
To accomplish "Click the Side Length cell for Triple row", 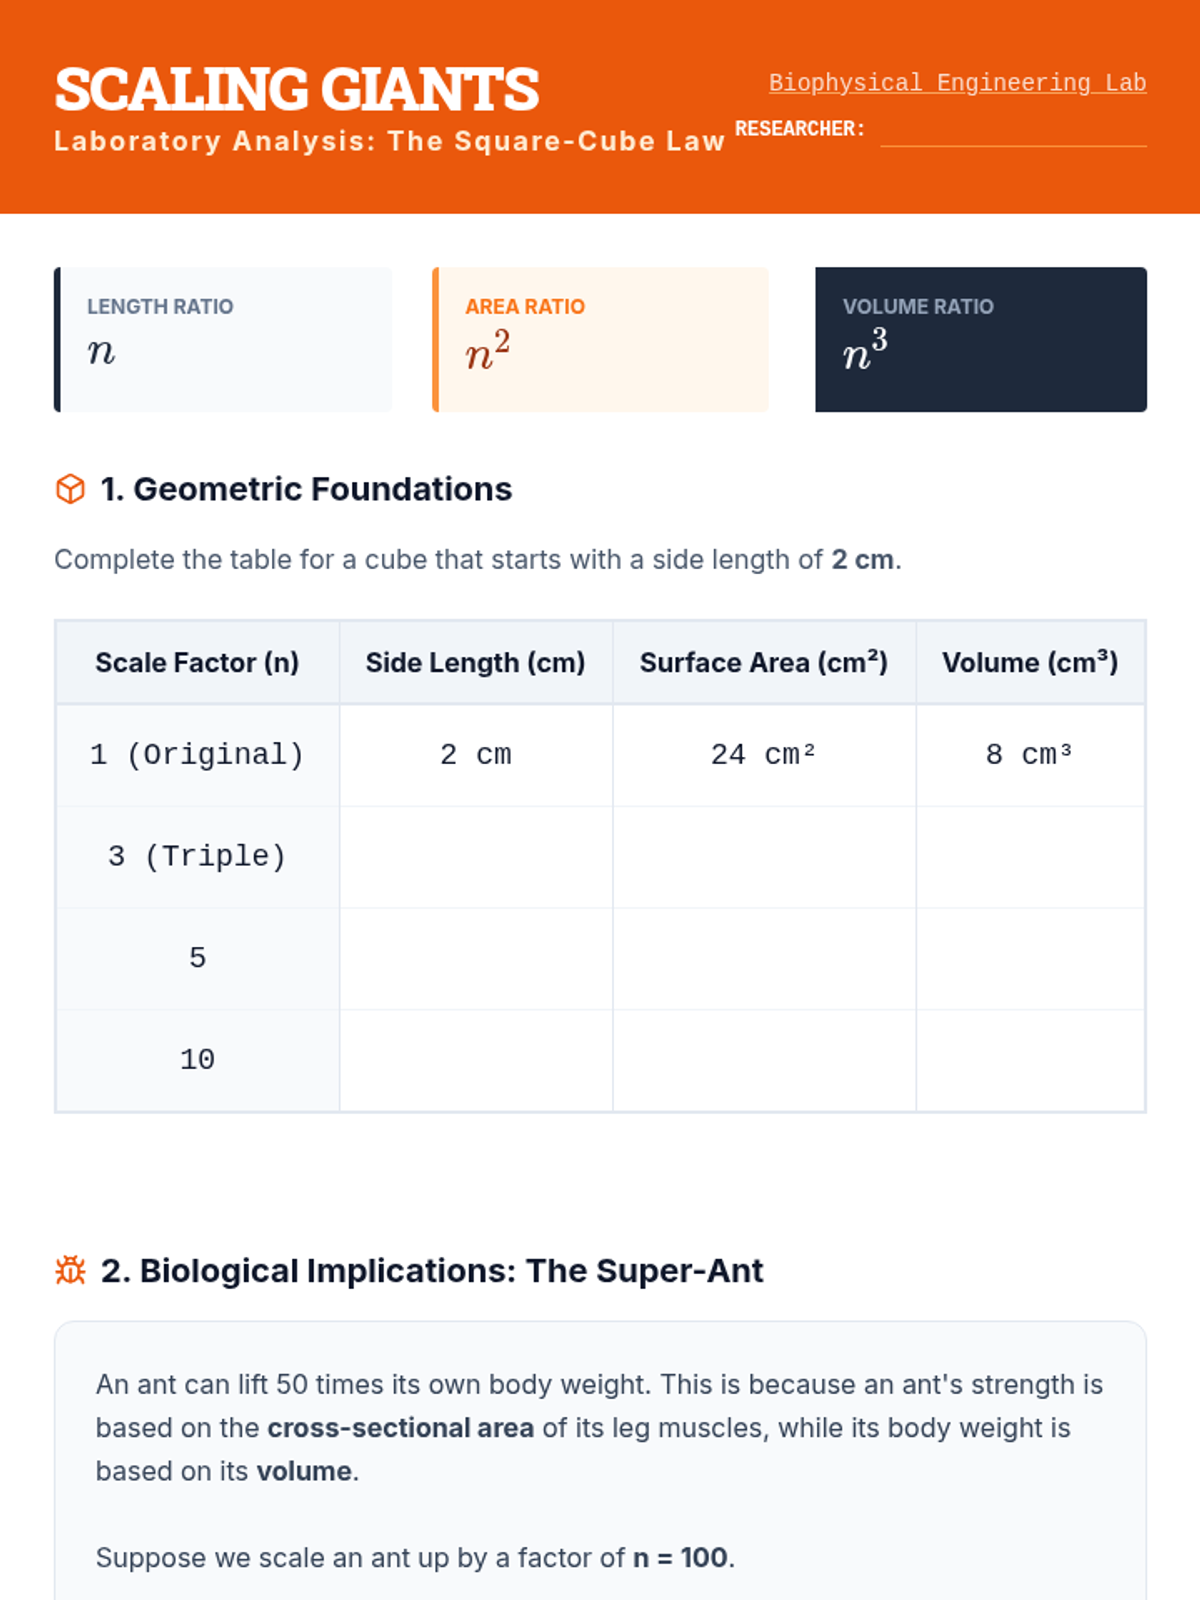I will pos(476,857).
